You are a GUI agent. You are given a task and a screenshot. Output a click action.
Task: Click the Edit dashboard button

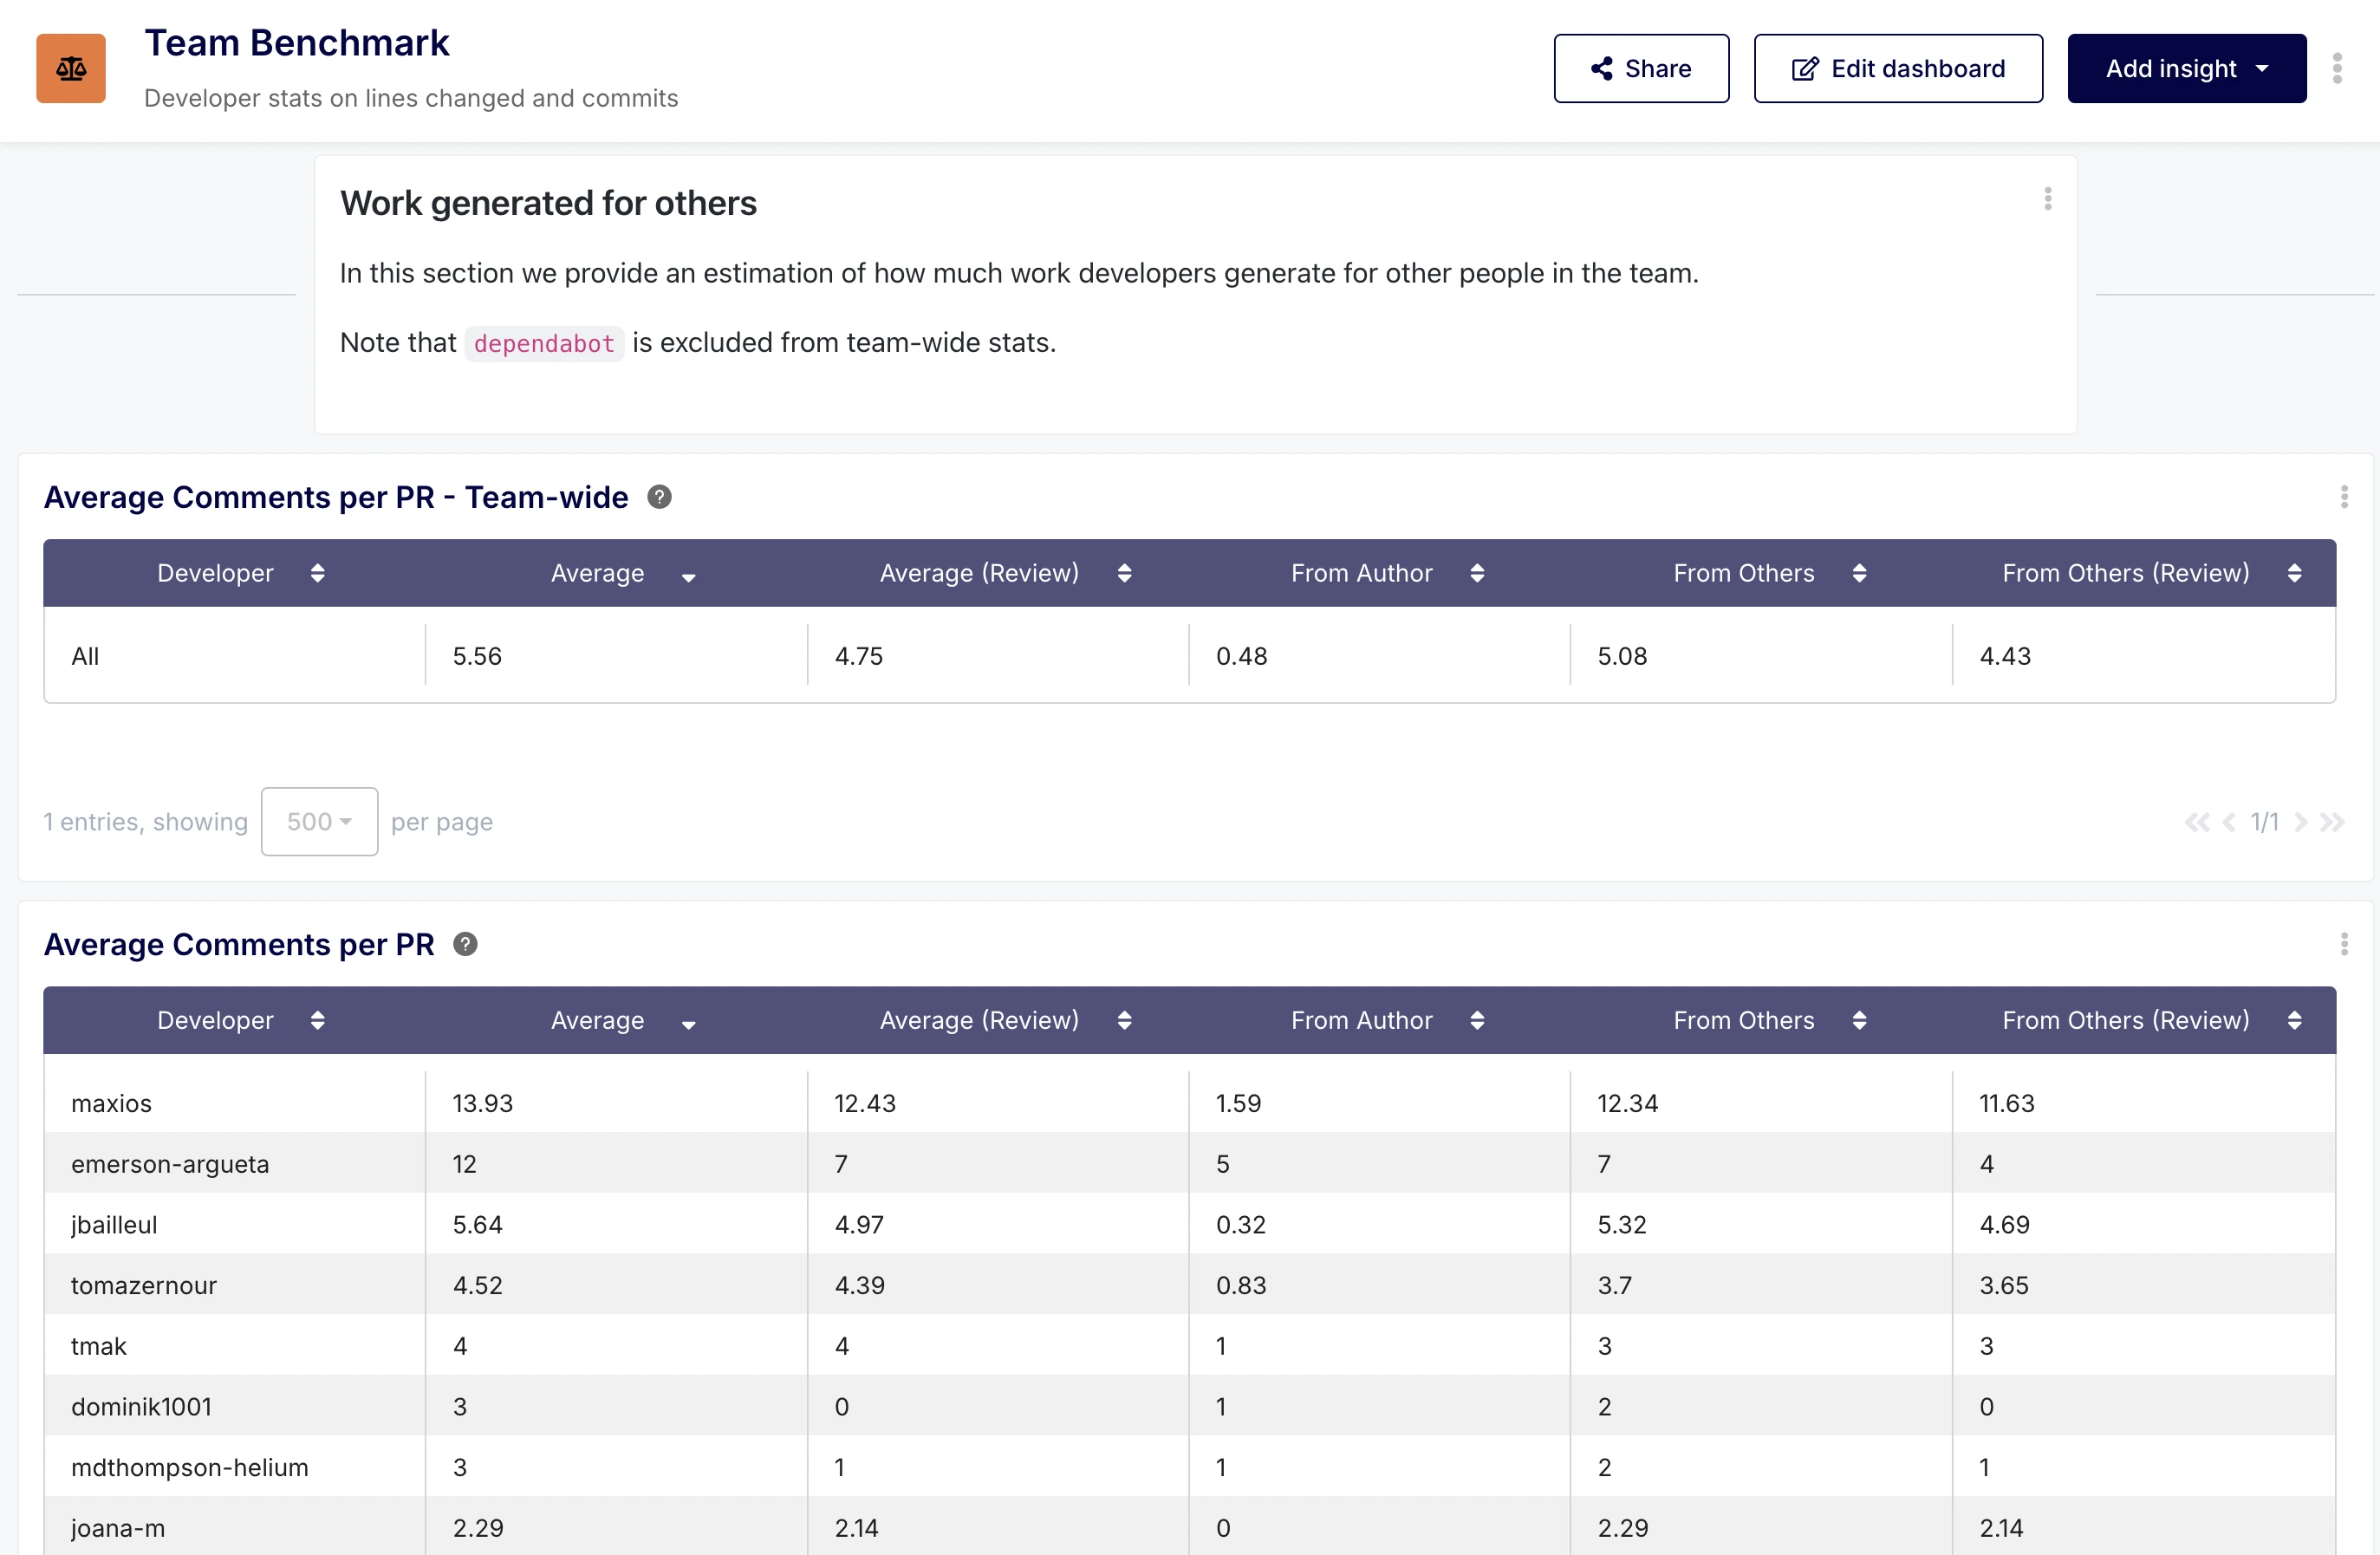[1897, 68]
